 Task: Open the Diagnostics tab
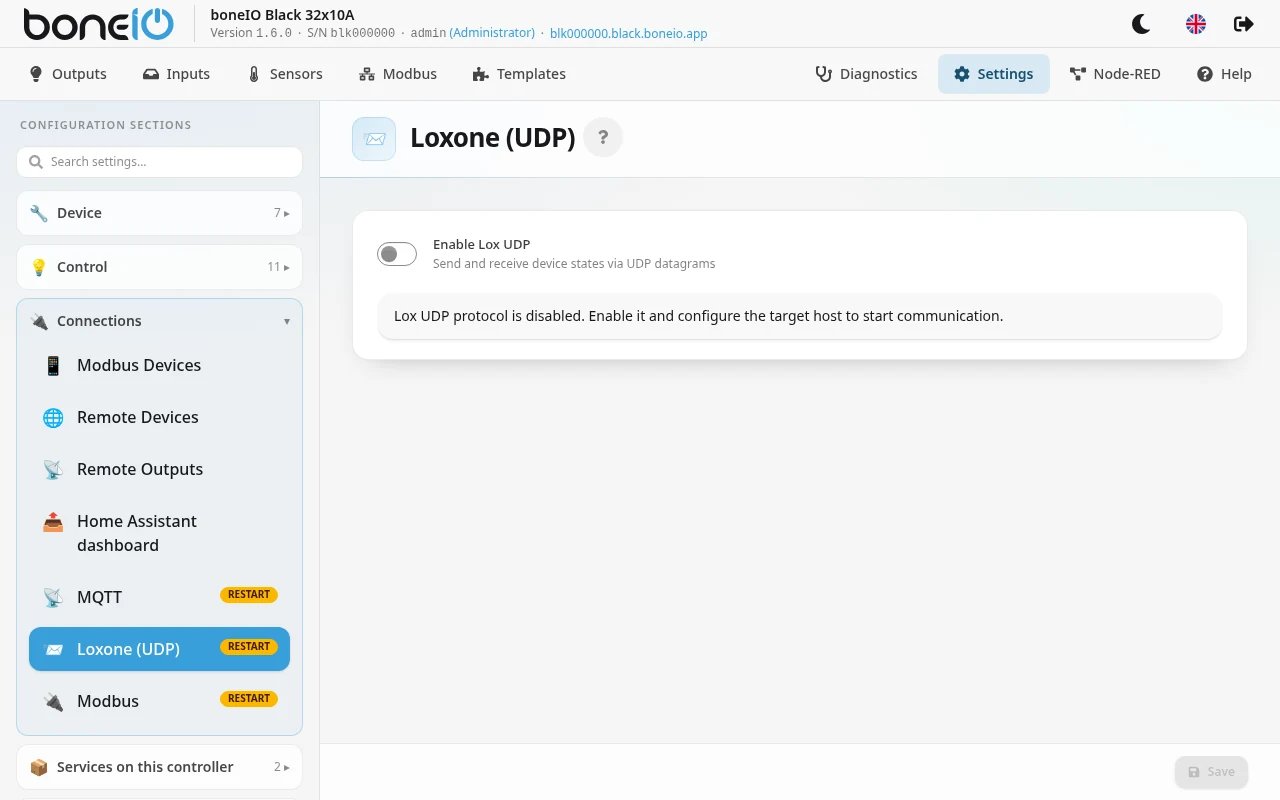pos(866,74)
